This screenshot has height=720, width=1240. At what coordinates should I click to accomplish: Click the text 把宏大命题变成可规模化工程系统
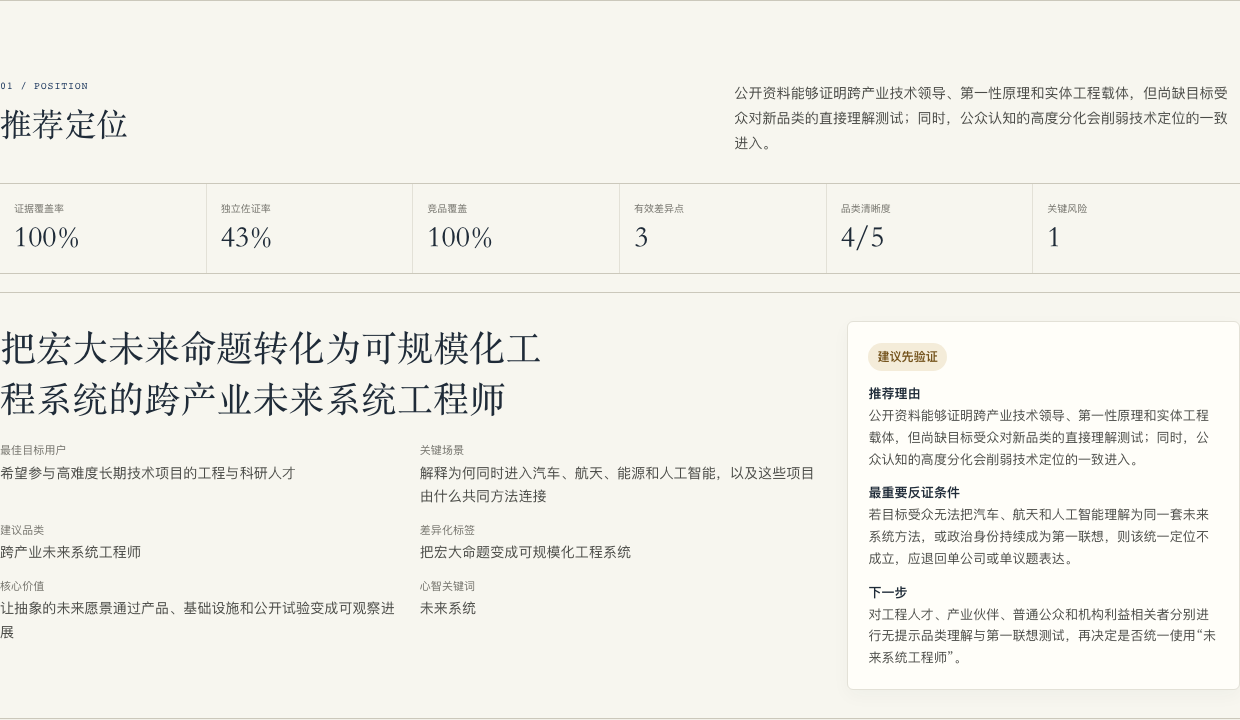[x=525, y=552]
